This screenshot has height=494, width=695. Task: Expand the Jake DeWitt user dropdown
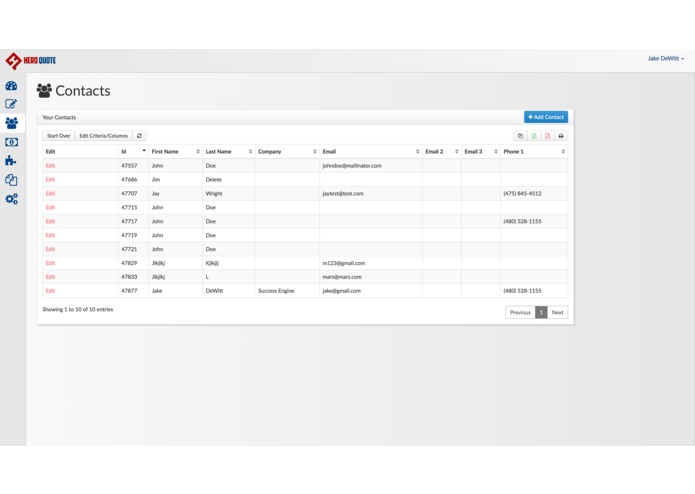pyautogui.click(x=666, y=58)
